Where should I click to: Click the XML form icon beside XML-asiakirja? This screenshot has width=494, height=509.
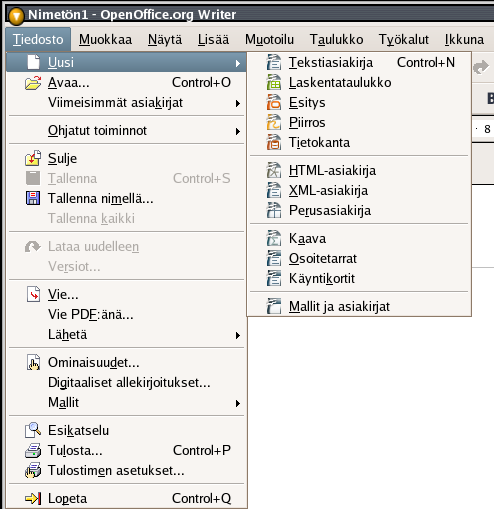[x=274, y=190]
